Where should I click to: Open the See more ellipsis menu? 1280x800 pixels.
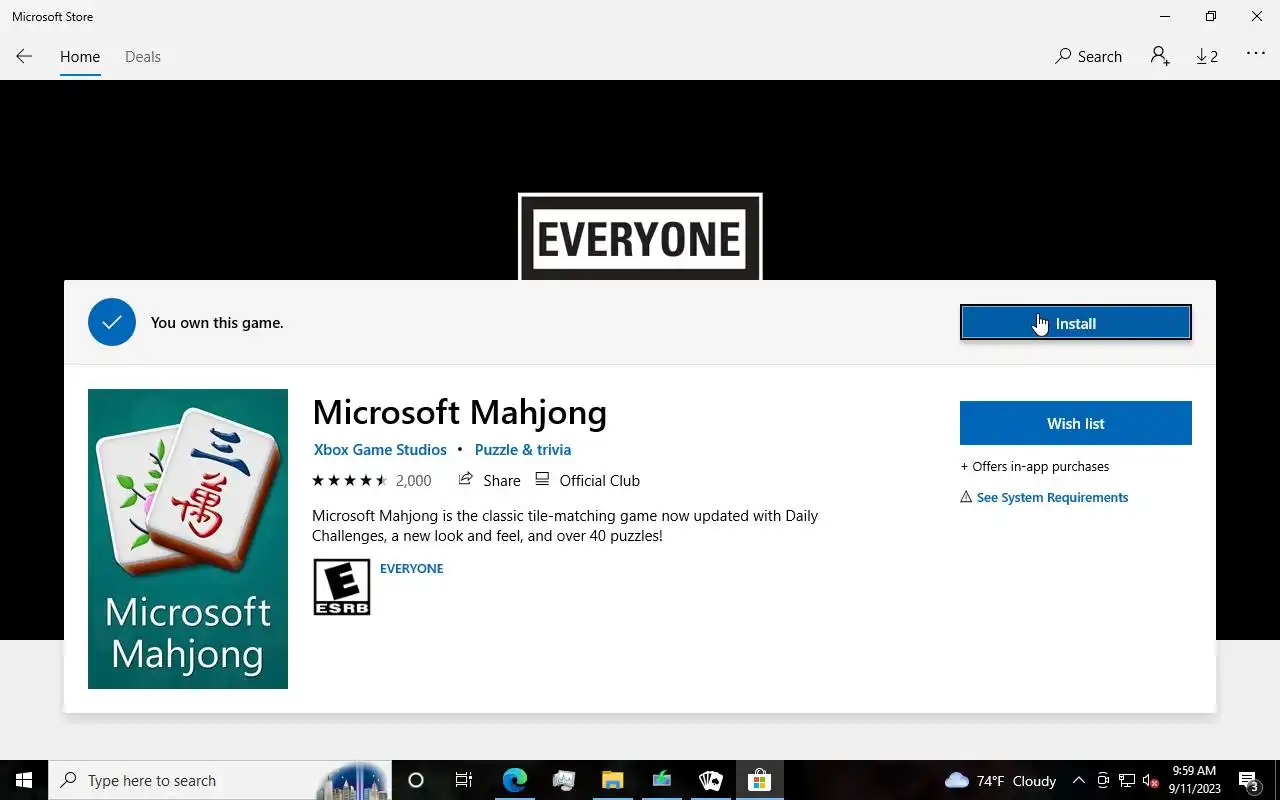[x=1256, y=55]
